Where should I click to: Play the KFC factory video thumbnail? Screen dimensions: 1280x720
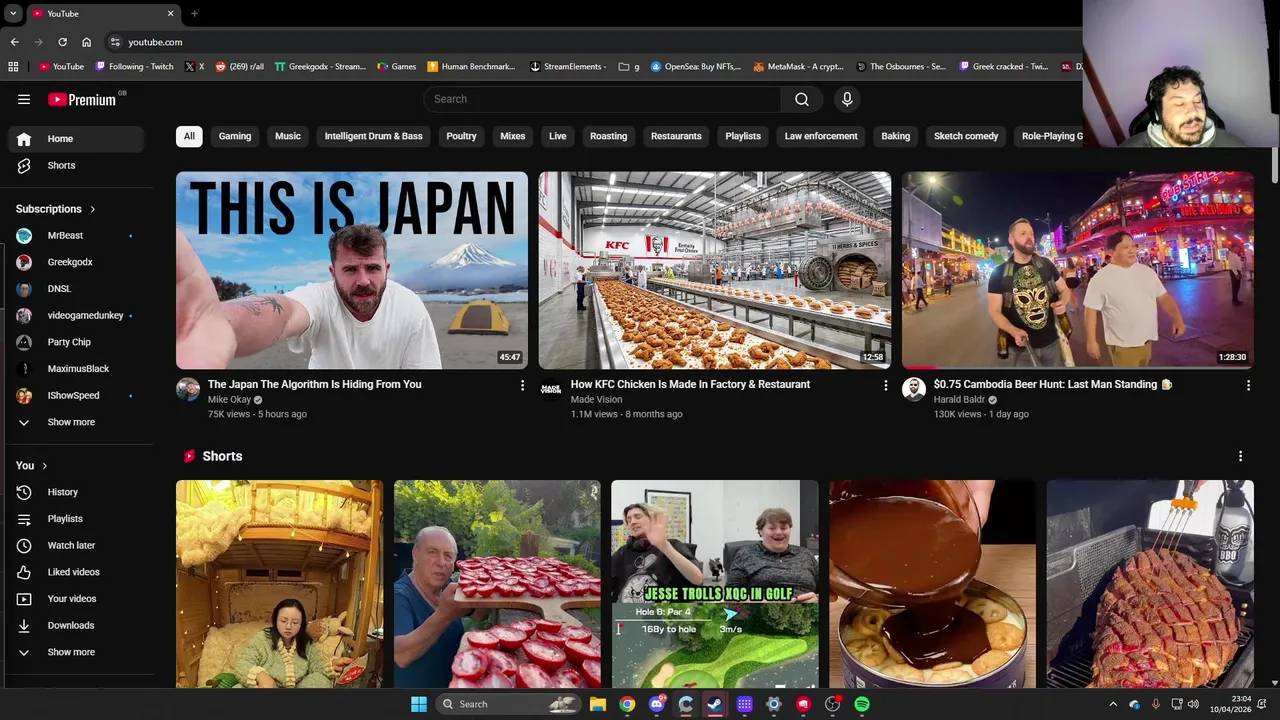(x=715, y=270)
